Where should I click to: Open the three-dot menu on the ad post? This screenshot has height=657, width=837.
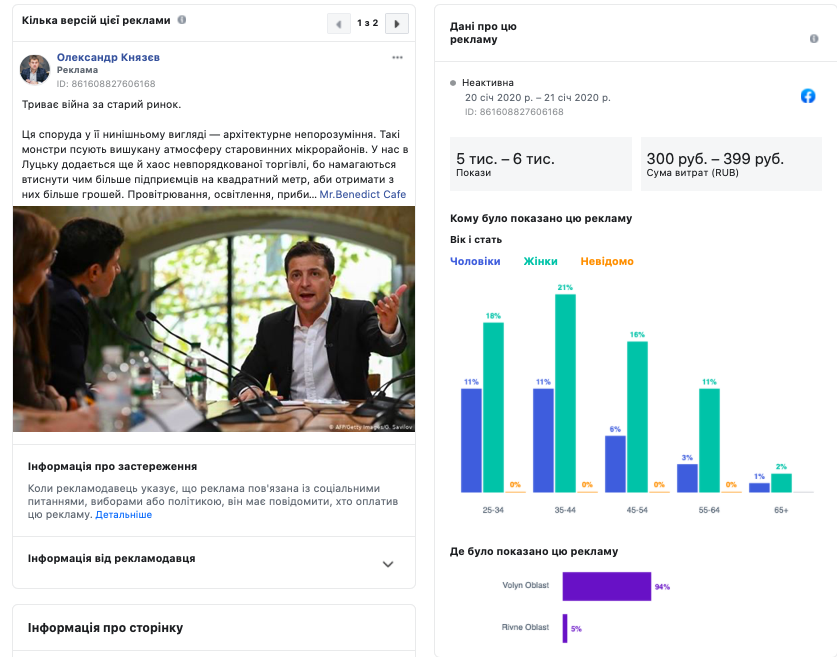pos(397,58)
